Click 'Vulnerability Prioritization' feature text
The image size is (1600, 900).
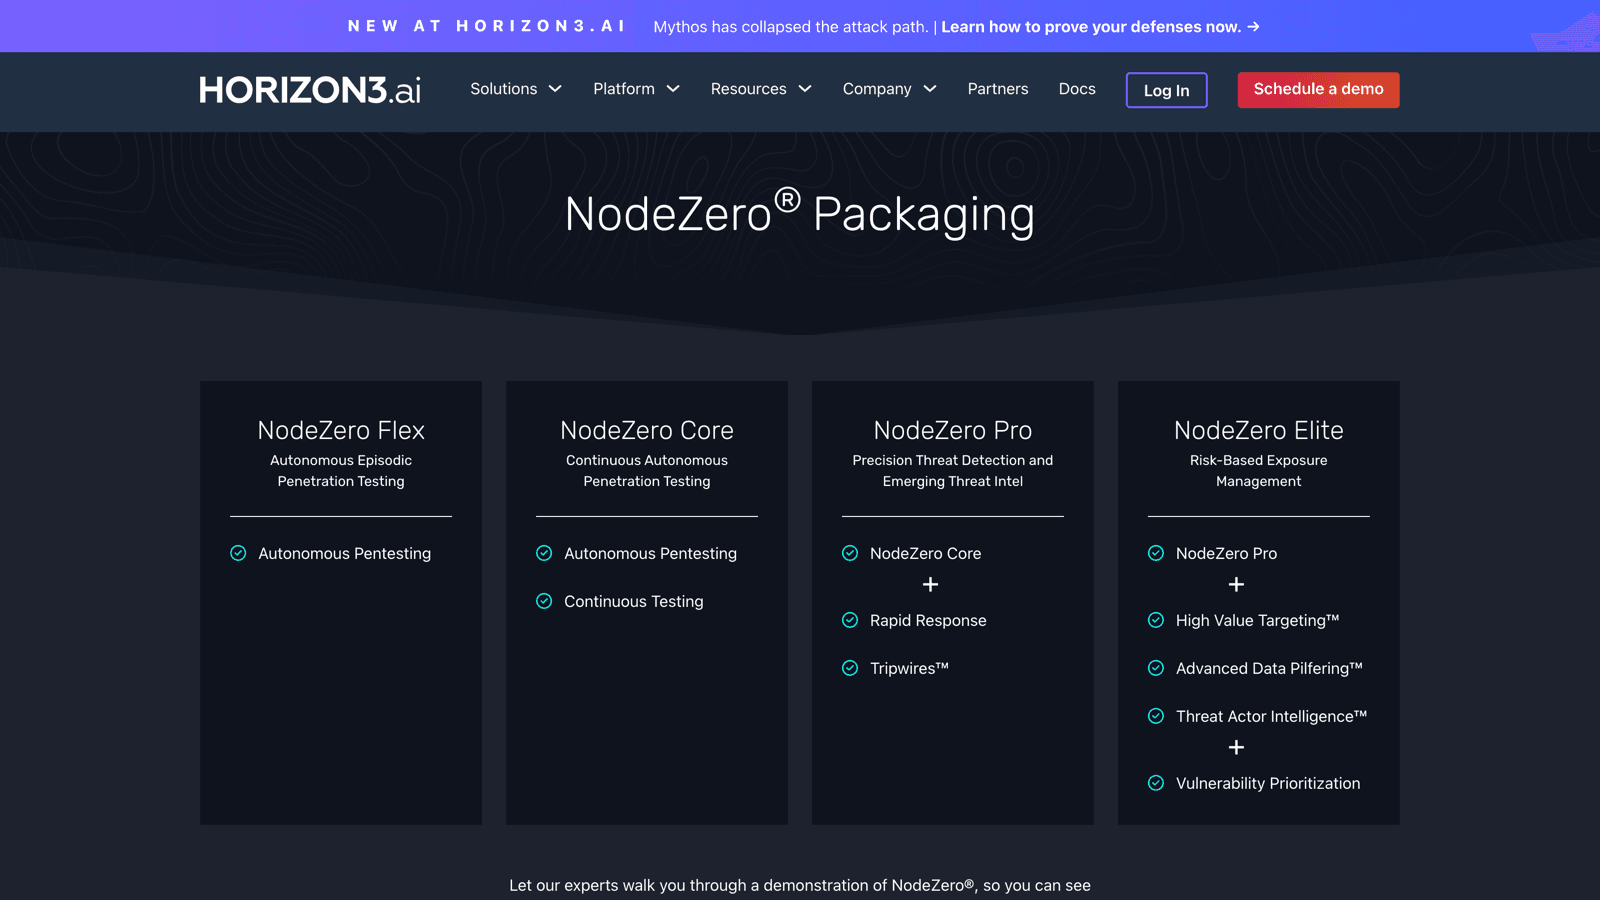point(1268,783)
